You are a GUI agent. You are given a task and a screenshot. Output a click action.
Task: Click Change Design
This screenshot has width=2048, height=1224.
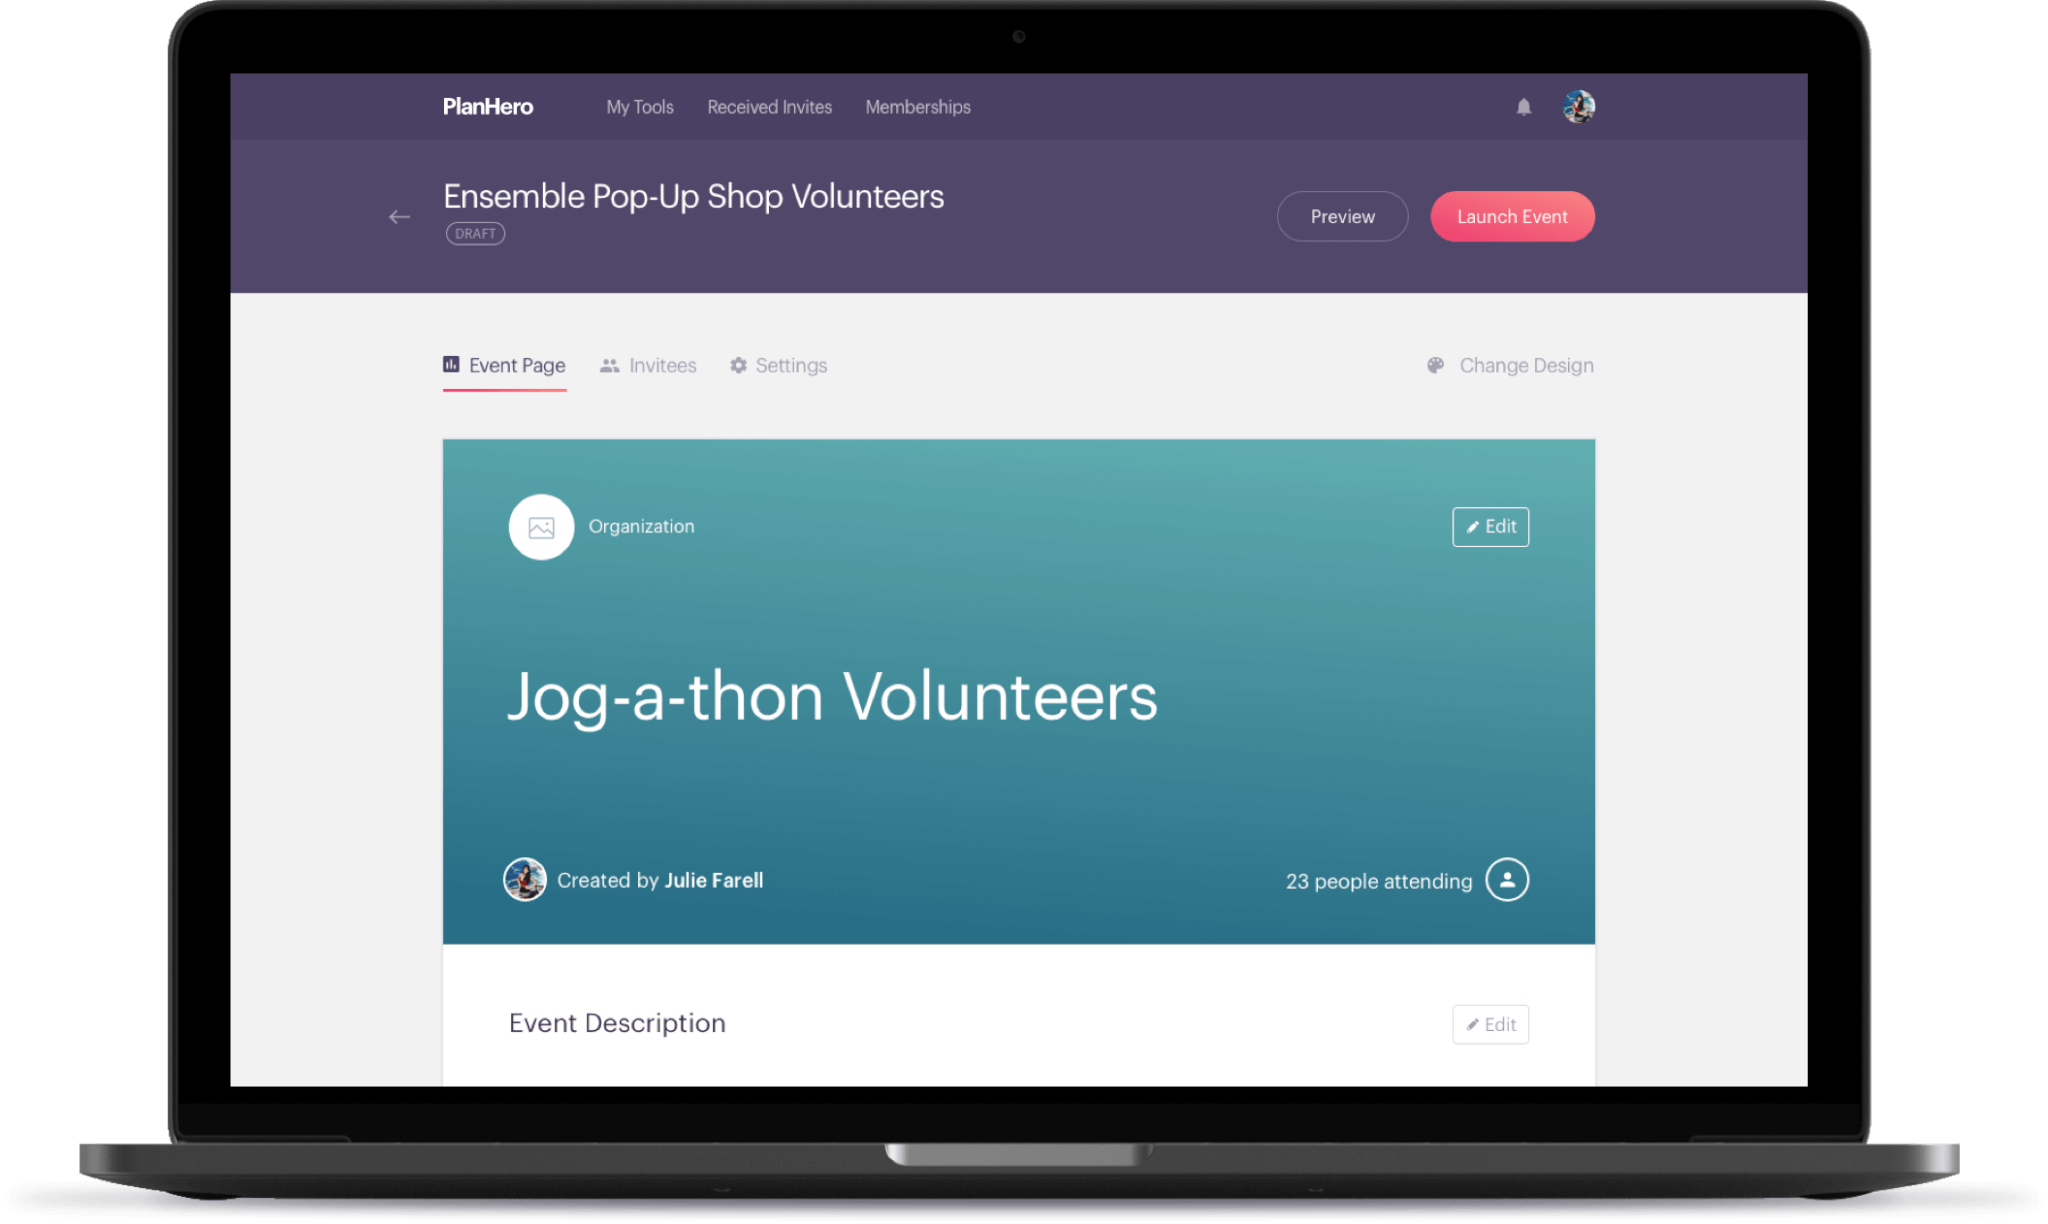1510,366
